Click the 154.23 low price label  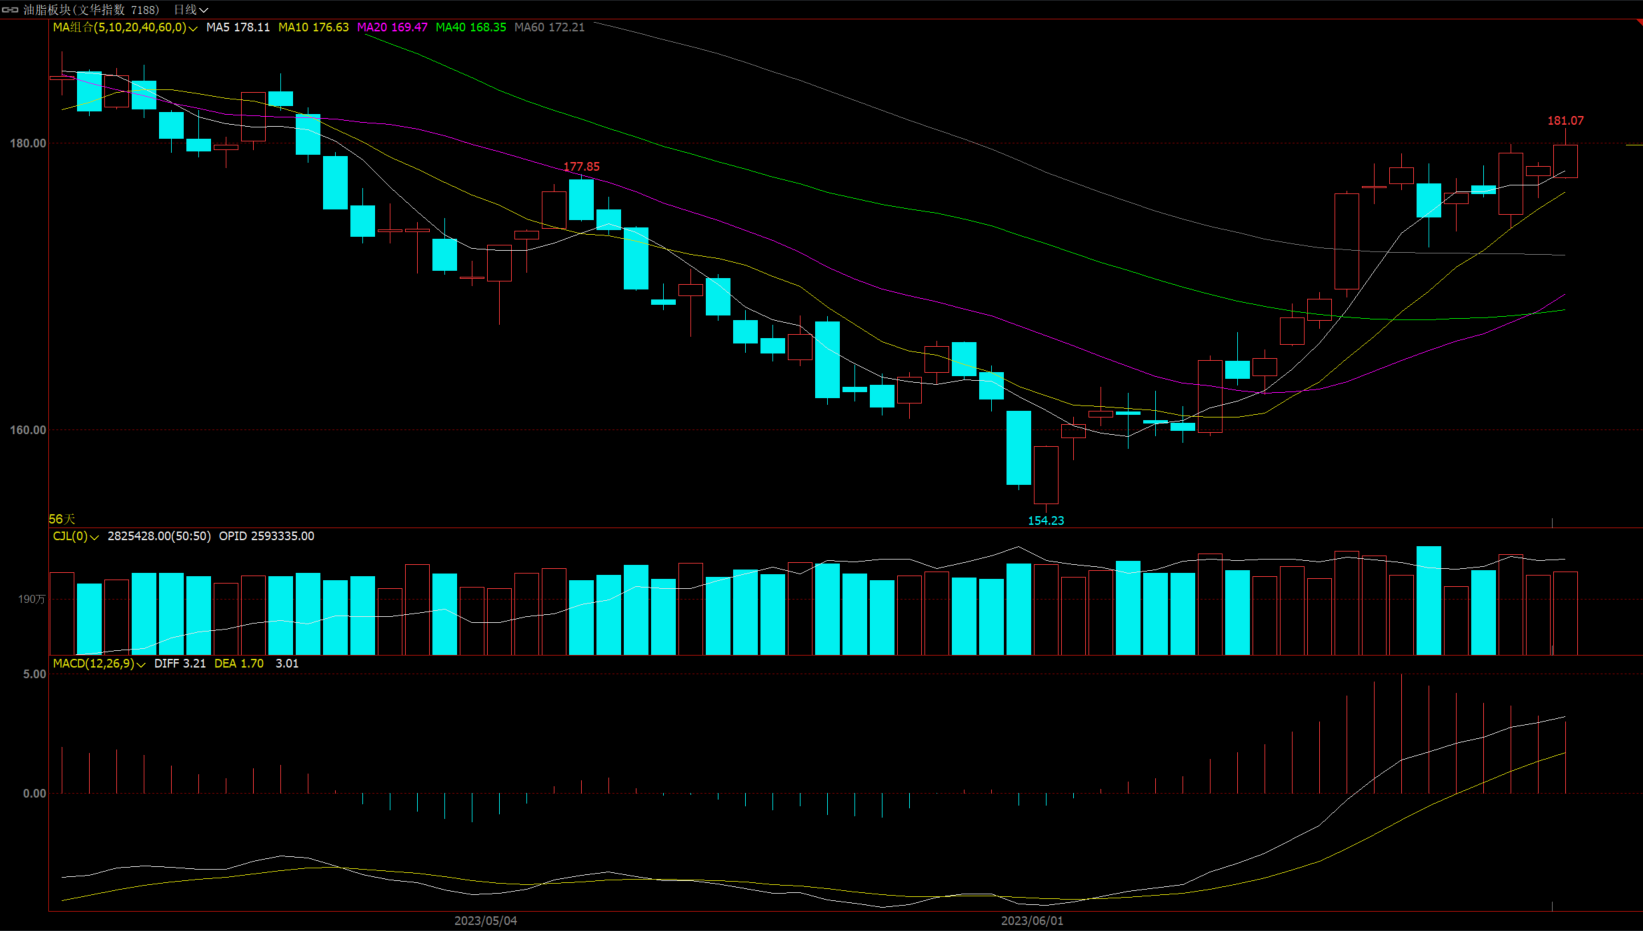pos(1046,521)
